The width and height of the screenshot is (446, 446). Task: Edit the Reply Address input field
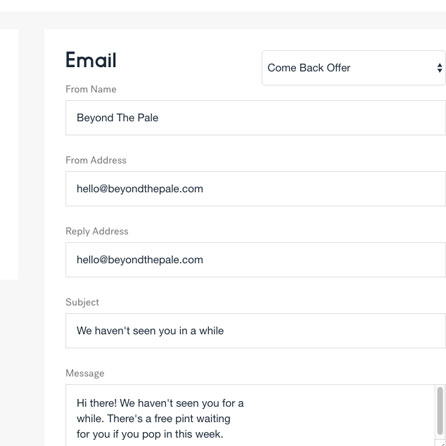click(x=255, y=260)
